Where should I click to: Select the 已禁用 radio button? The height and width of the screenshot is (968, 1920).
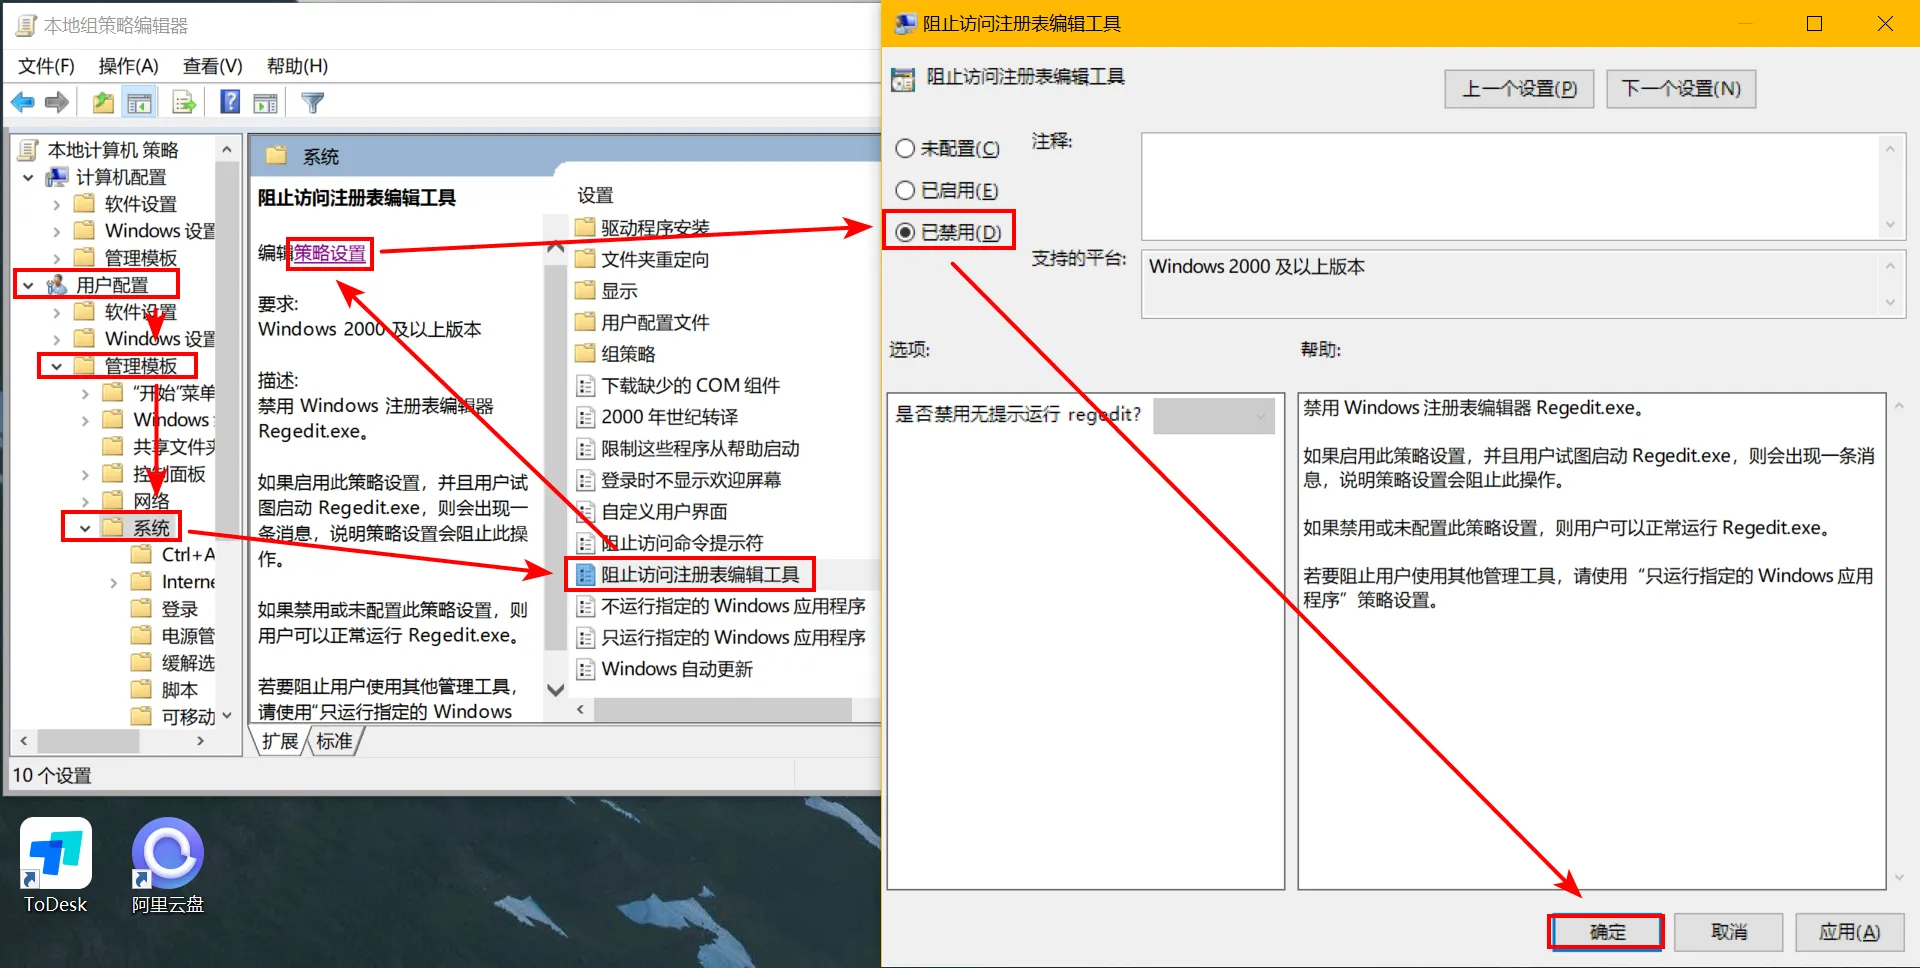905,233
